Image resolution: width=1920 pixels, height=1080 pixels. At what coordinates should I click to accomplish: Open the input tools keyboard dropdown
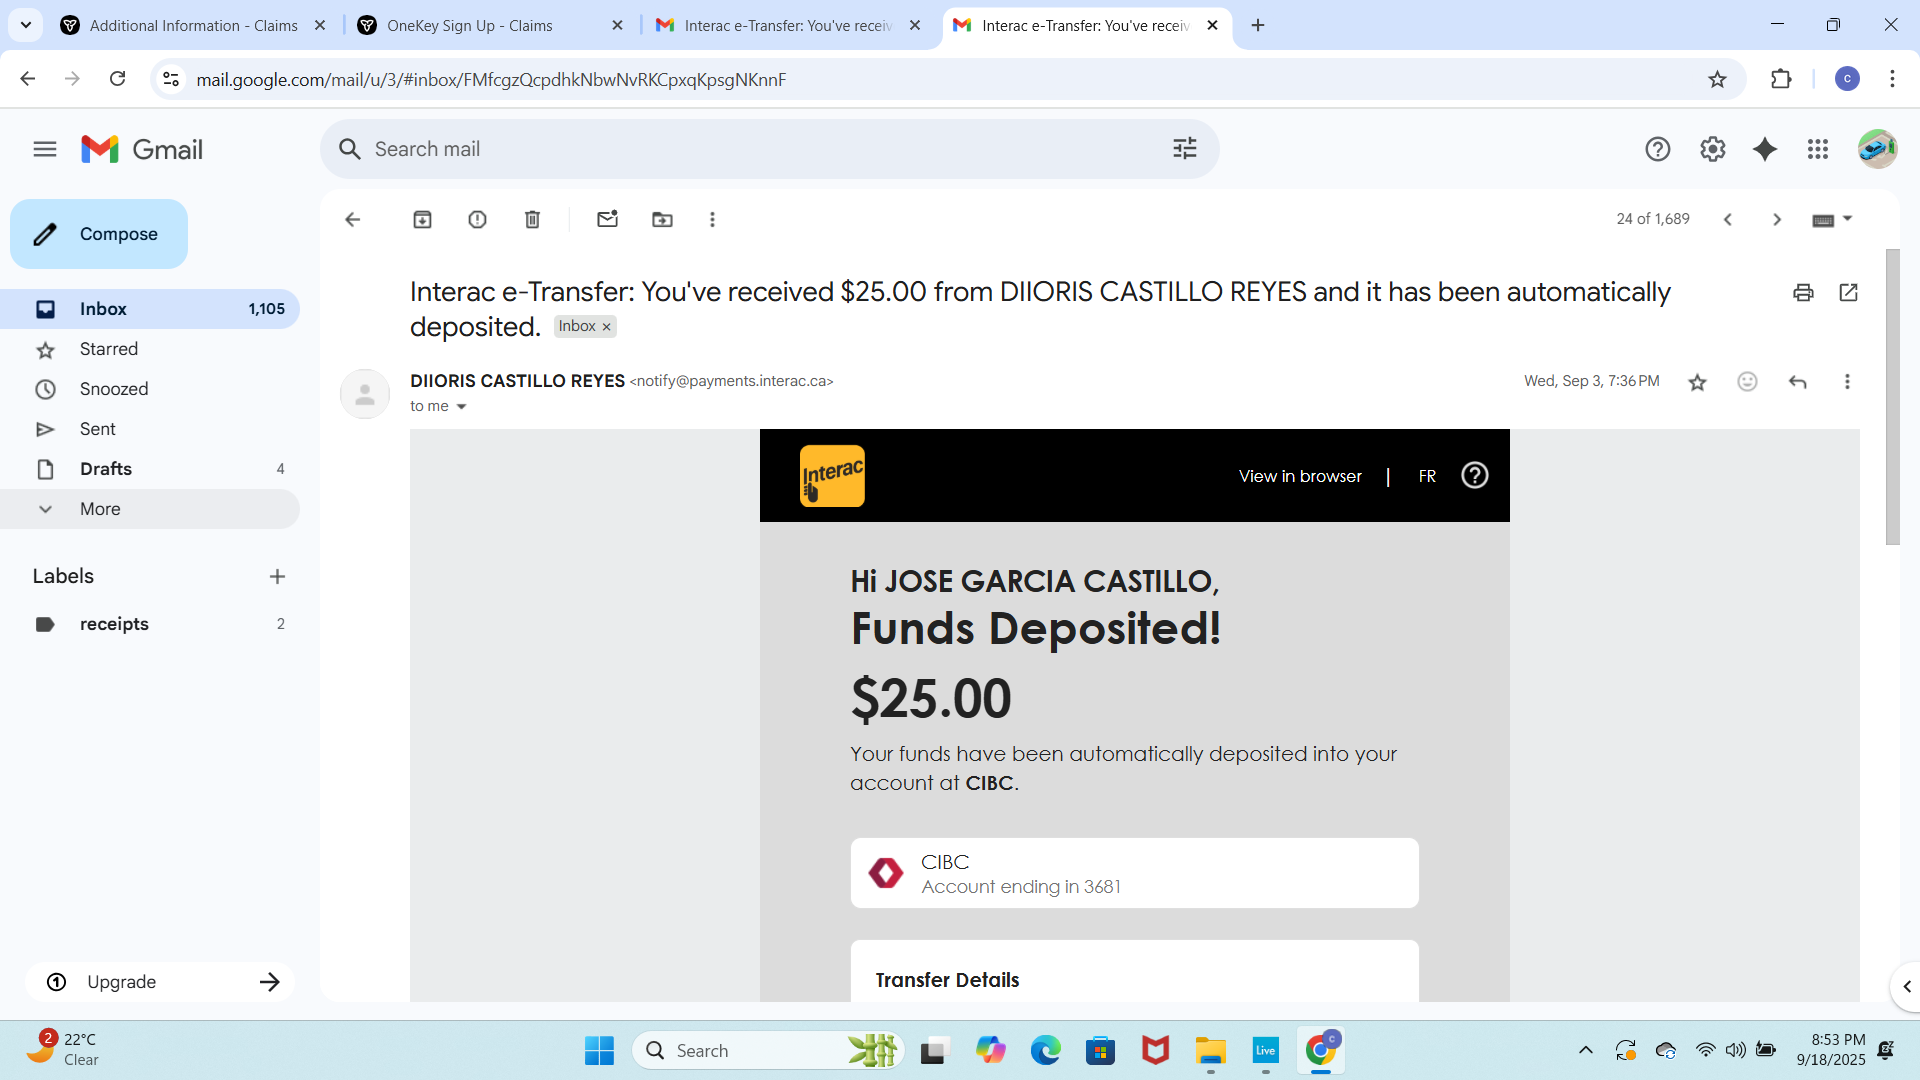click(x=1847, y=219)
